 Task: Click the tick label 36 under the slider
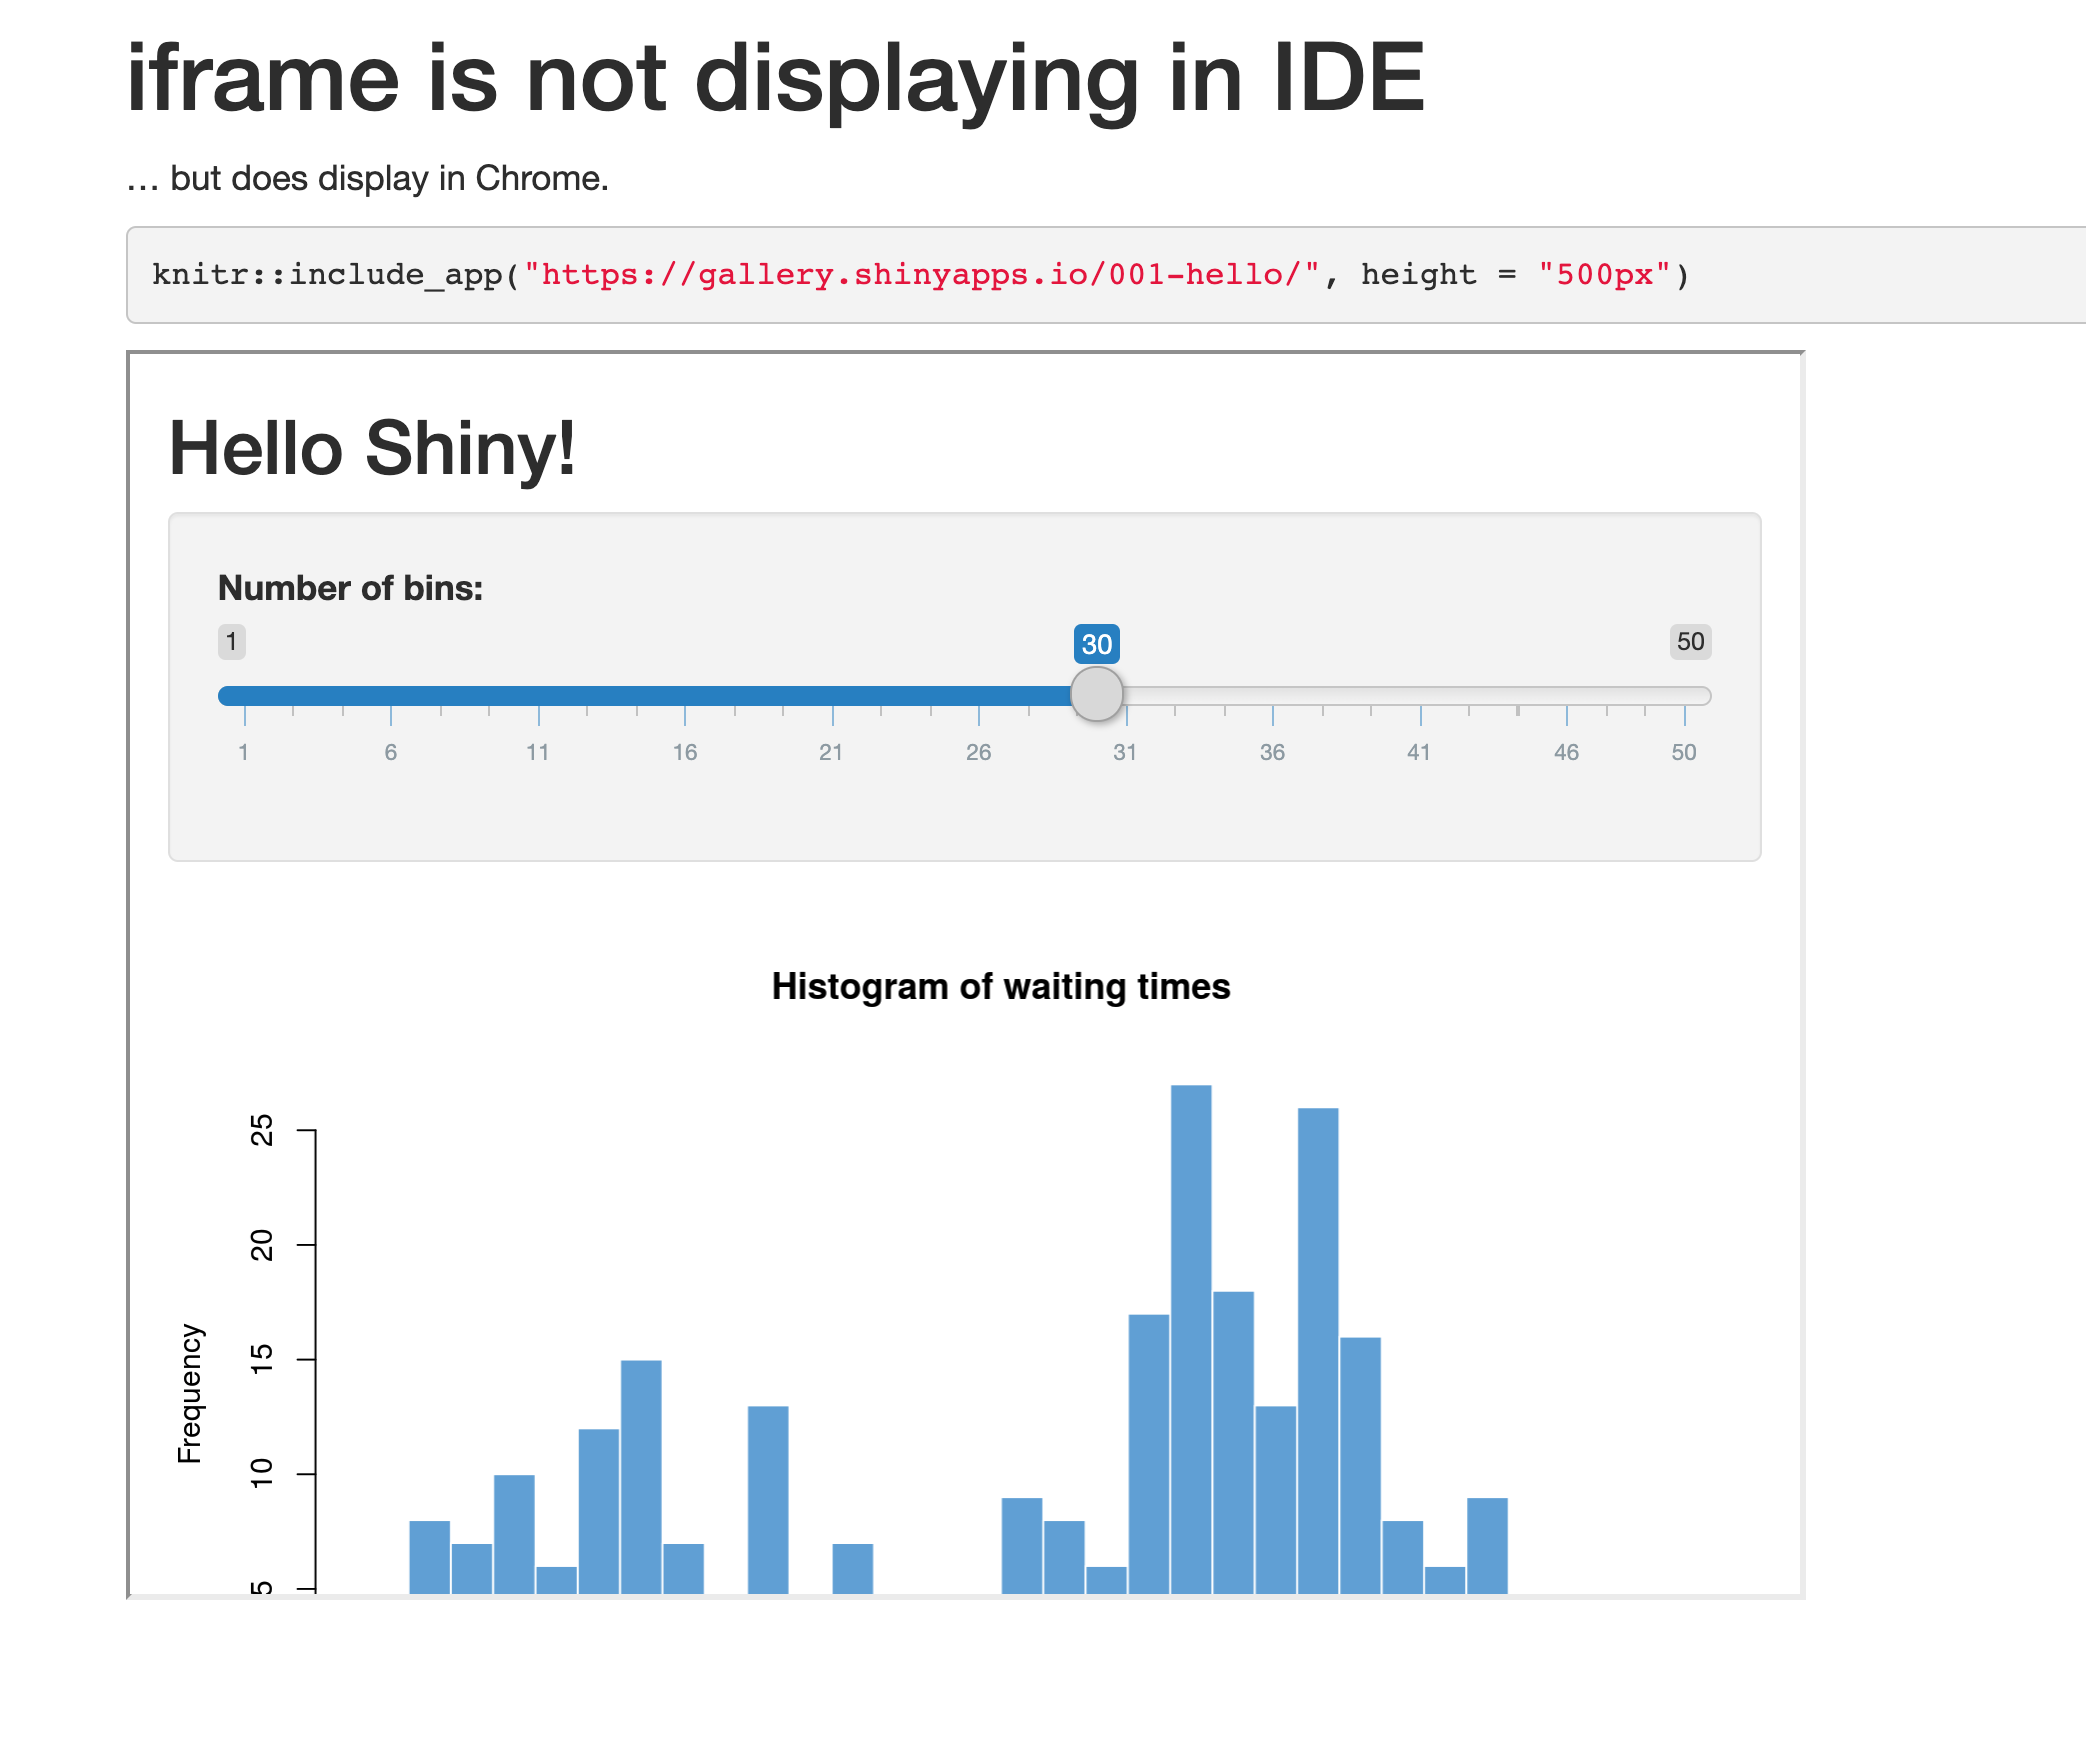[x=1272, y=753]
